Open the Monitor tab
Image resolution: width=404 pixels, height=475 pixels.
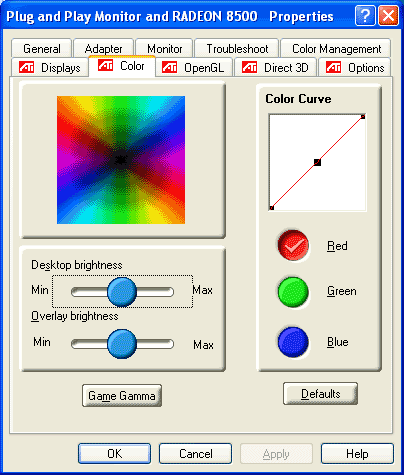pos(164,49)
